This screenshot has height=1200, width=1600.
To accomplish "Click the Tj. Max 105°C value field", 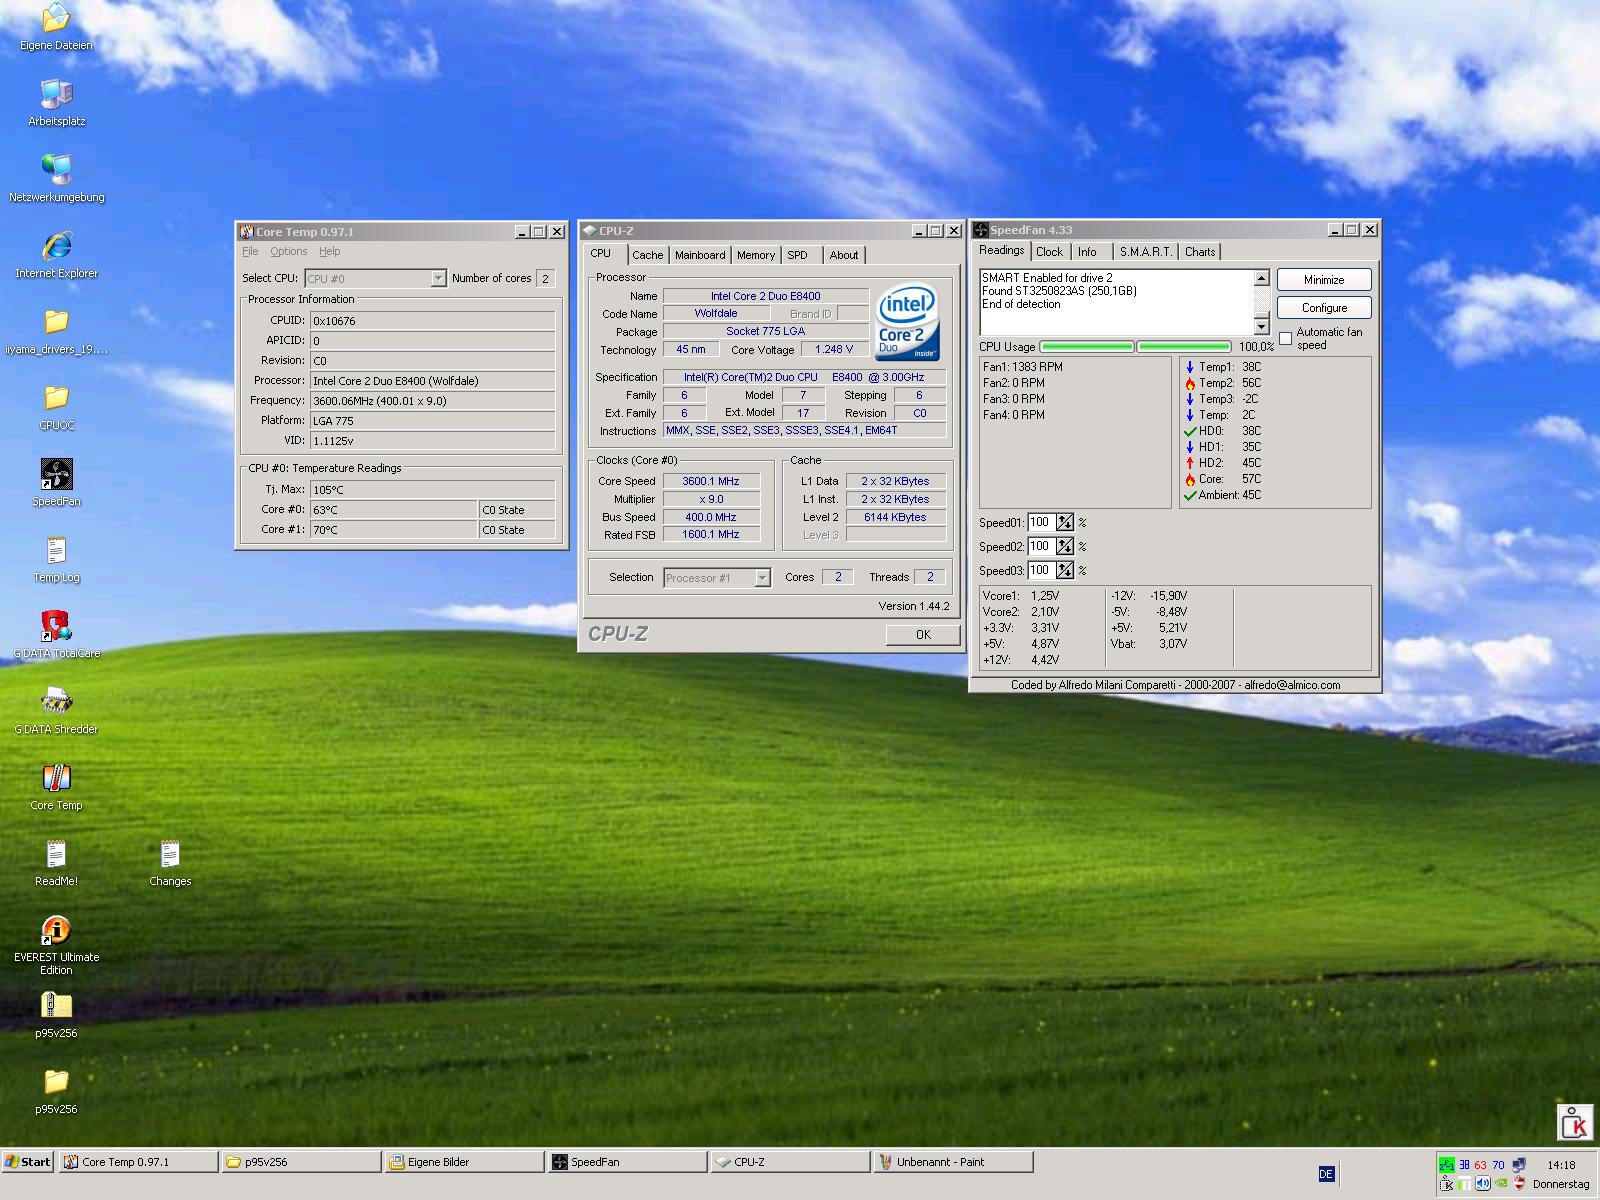I will 432,490.
